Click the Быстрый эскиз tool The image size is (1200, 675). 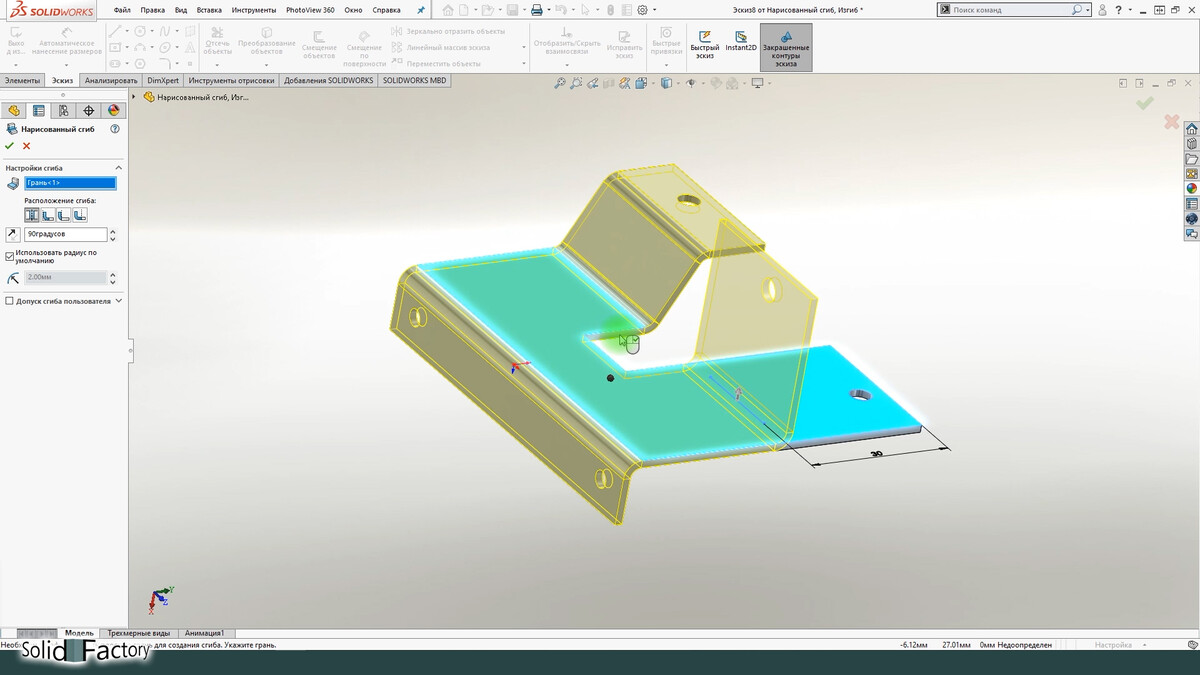point(704,42)
